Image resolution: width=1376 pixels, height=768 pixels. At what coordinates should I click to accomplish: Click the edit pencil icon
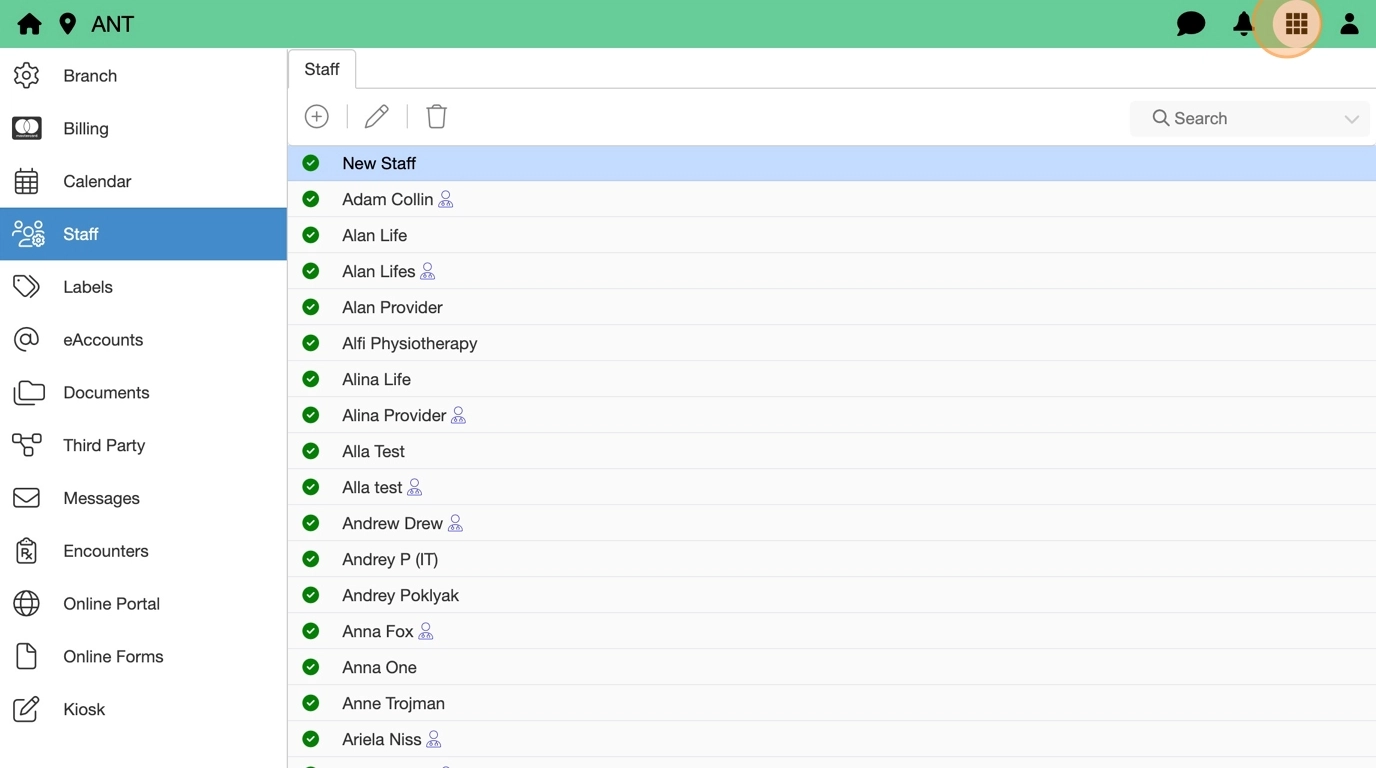point(377,117)
